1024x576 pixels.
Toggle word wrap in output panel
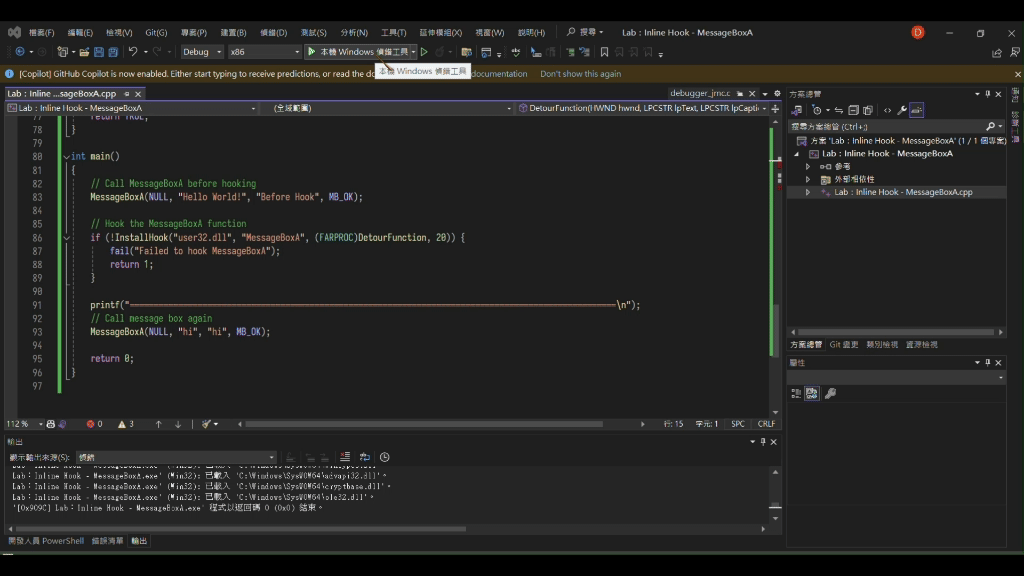click(x=365, y=457)
